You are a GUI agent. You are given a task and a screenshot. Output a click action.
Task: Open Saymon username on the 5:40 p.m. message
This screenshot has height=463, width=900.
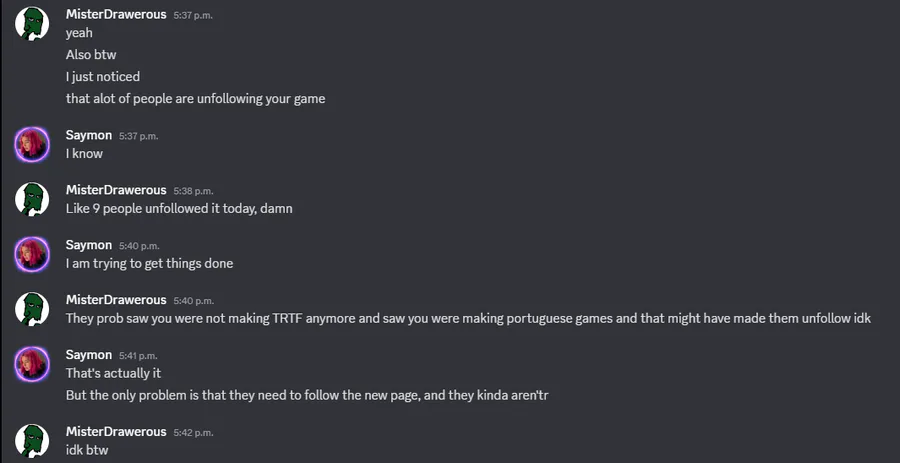click(89, 245)
